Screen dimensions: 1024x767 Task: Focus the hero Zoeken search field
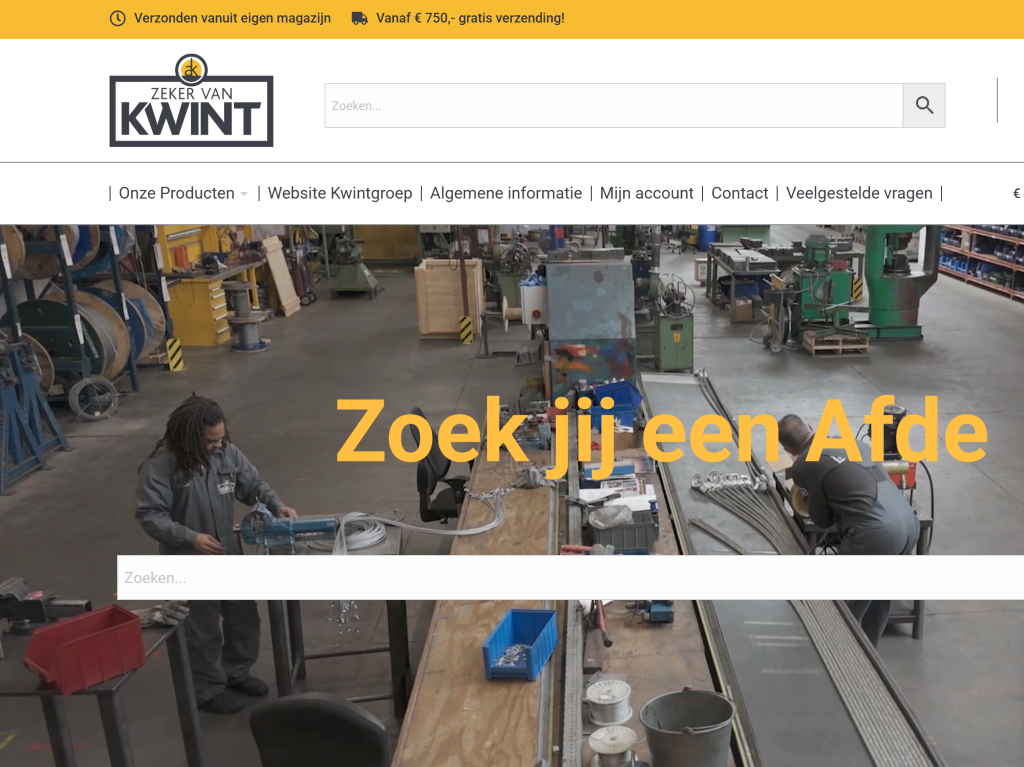(570, 578)
